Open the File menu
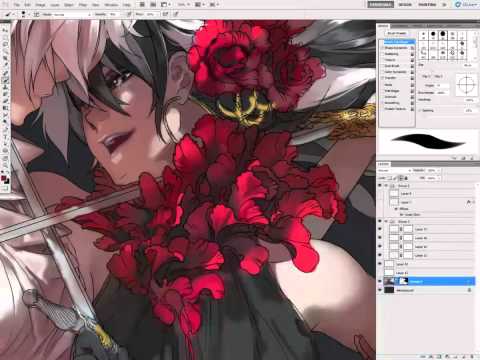This screenshot has width=480, height=360. coord(16,5)
